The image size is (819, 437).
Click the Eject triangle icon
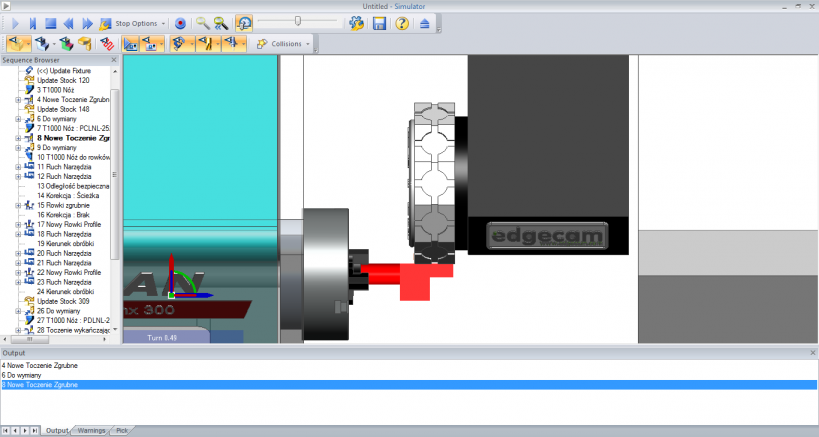(425, 23)
